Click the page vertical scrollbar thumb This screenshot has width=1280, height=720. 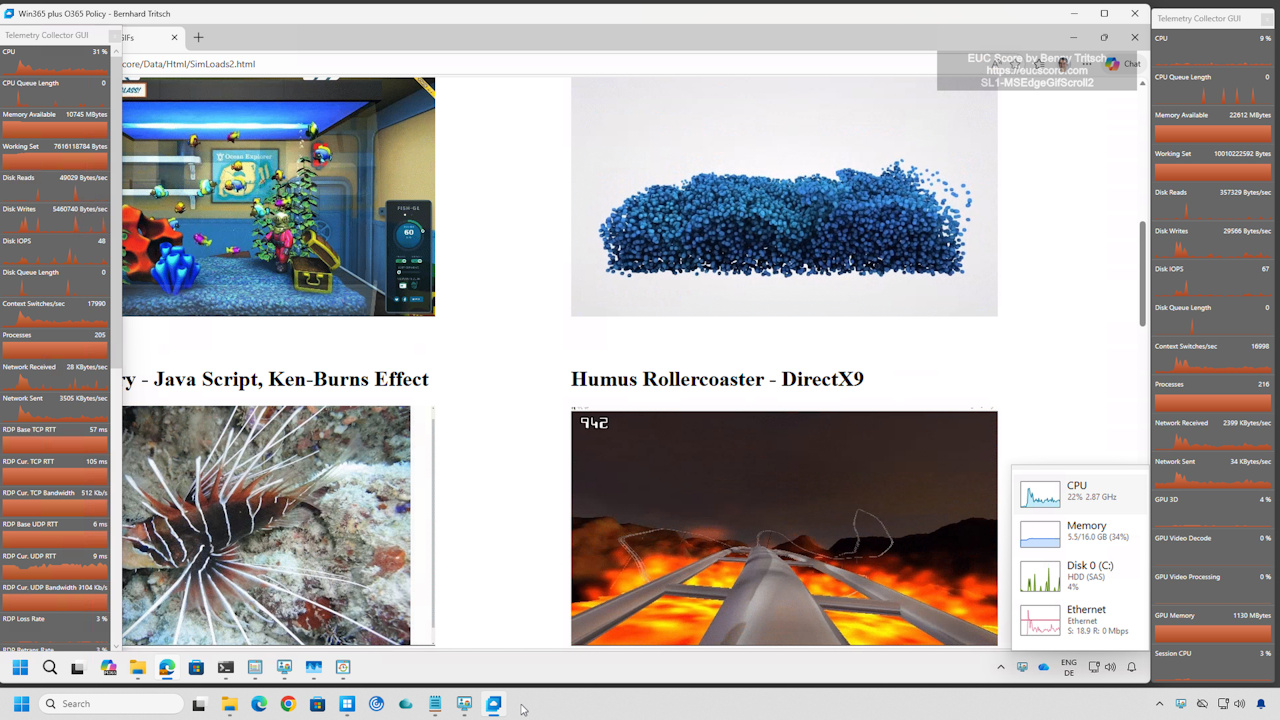pyautogui.click(x=1143, y=272)
